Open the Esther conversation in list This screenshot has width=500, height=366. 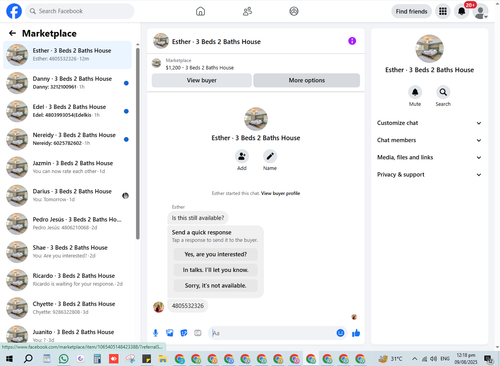click(68, 55)
